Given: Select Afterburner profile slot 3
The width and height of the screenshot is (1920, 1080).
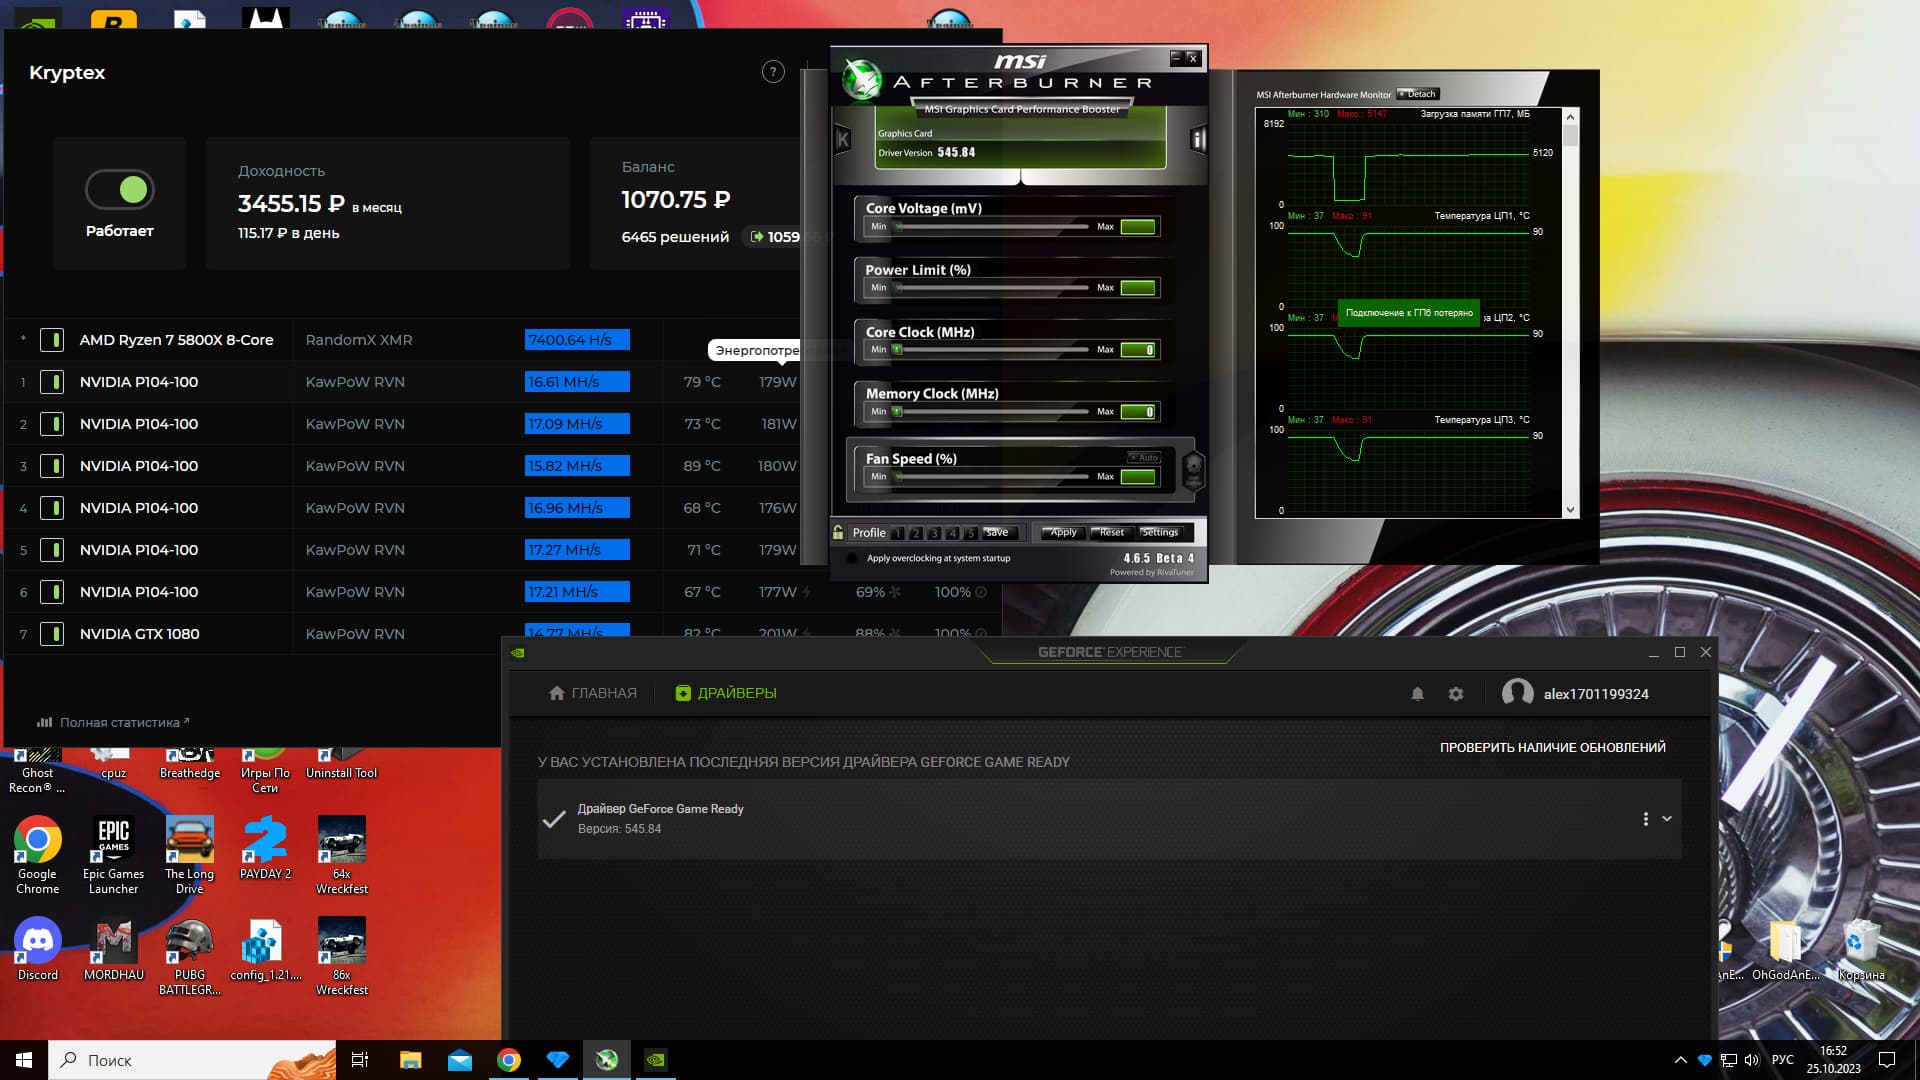Looking at the screenshot, I should click(934, 534).
